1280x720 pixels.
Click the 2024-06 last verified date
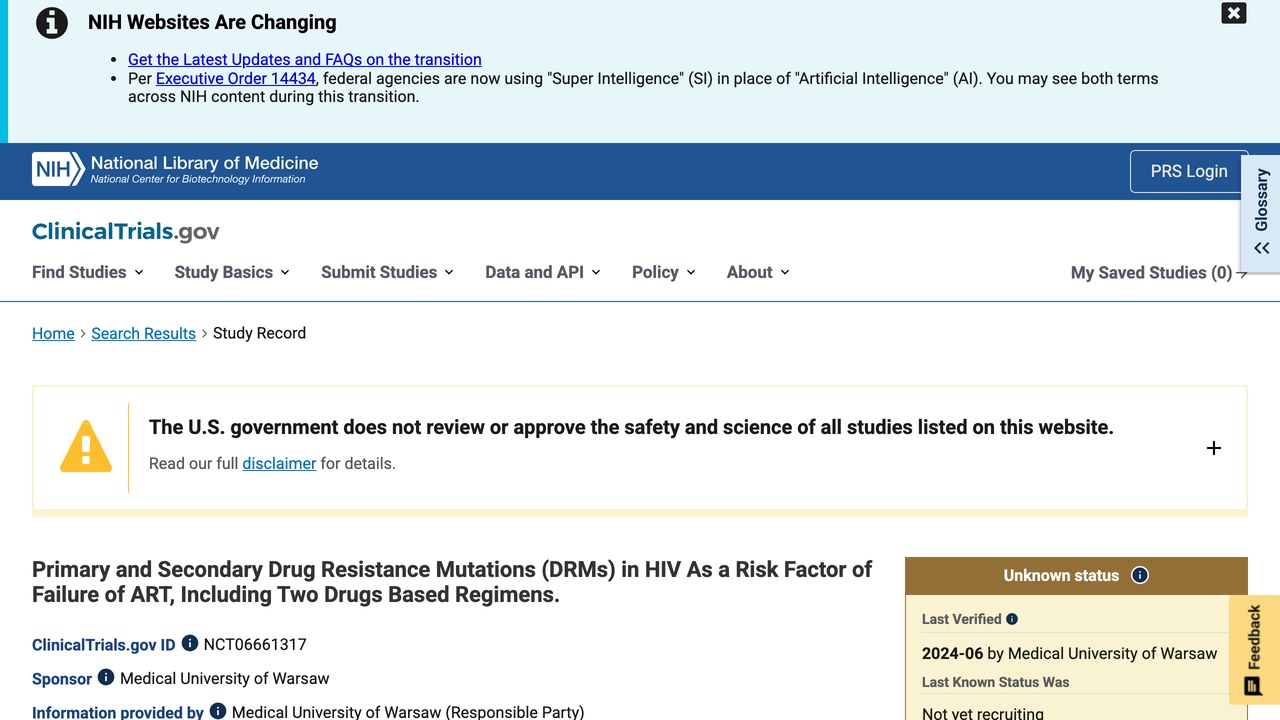point(953,653)
